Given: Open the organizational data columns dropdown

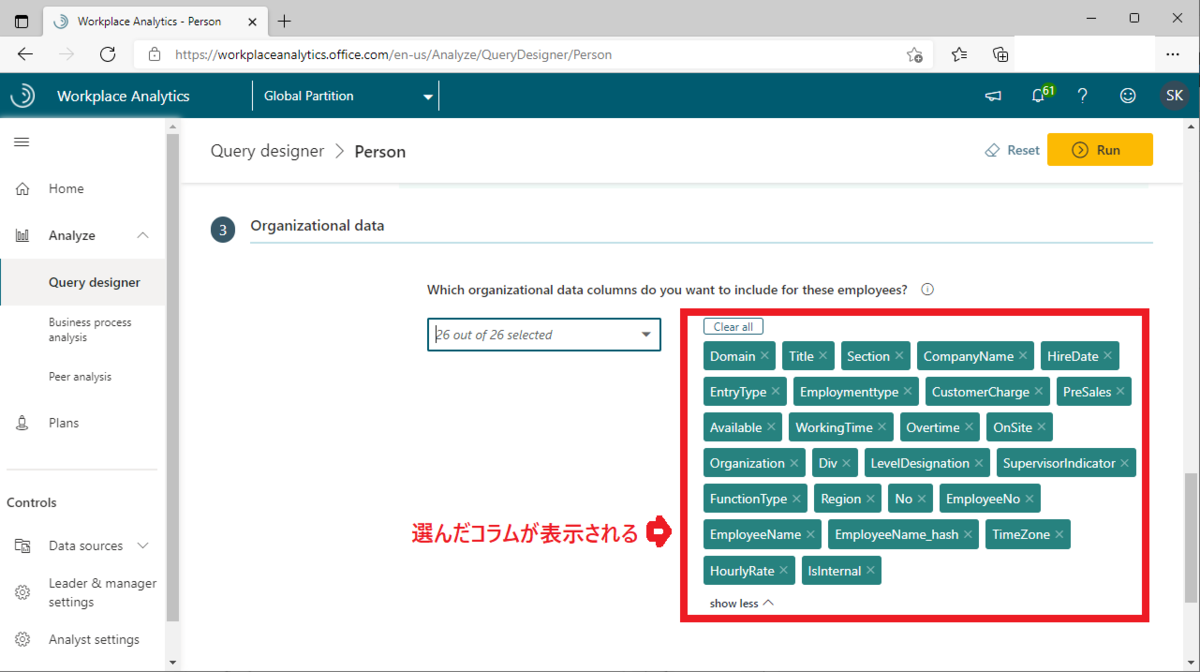Looking at the screenshot, I should pyautogui.click(x=544, y=335).
